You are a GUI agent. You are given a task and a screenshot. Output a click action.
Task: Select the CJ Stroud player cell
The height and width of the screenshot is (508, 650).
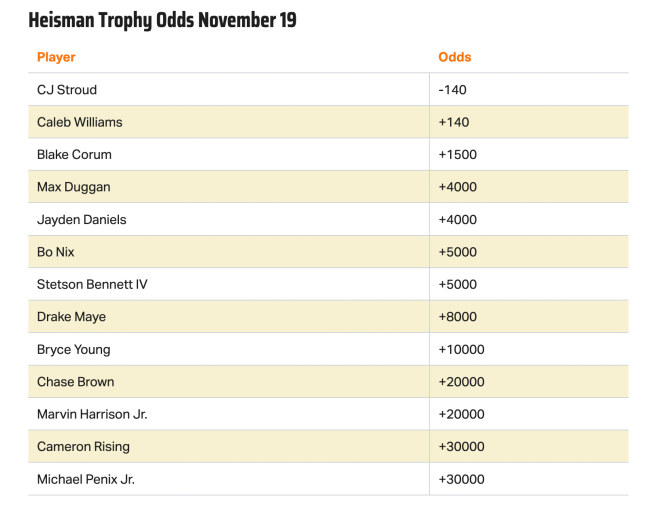click(x=67, y=90)
